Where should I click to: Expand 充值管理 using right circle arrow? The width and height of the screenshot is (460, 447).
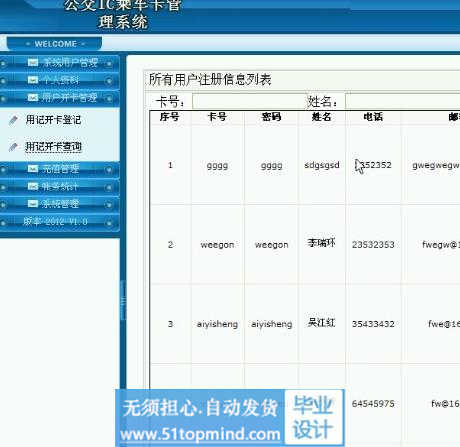(x=109, y=170)
